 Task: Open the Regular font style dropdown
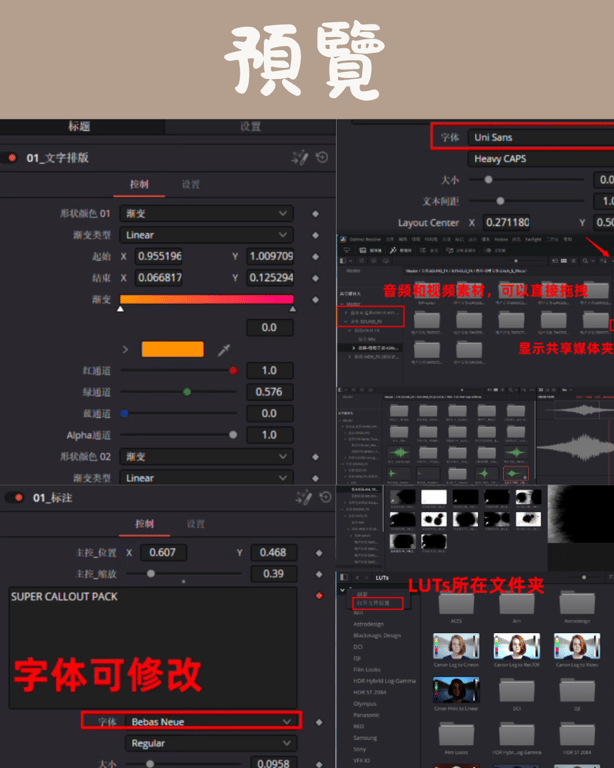pos(211,743)
